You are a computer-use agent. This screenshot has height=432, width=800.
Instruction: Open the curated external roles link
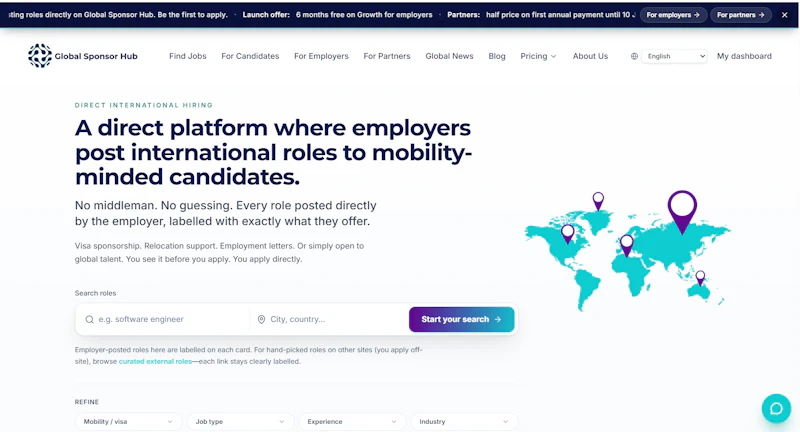point(155,361)
